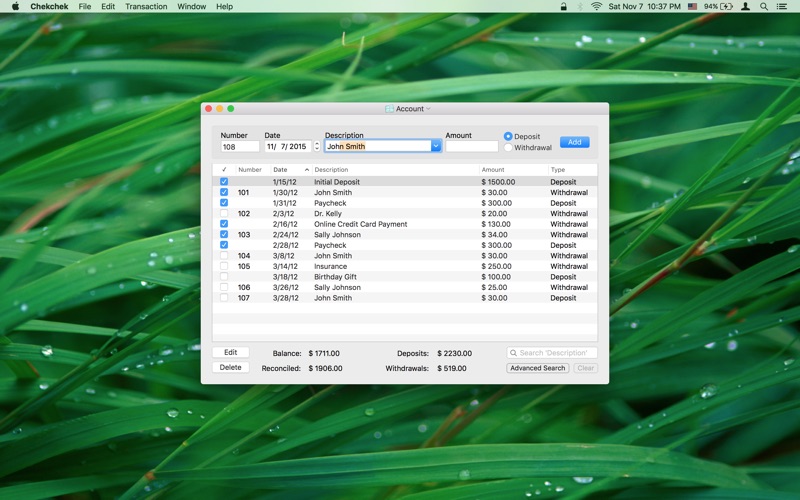Image resolution: width=800 pixels, height=500 pixels.
Task: Expand the Description combo box arrow
Action: [x=435, y=146]
